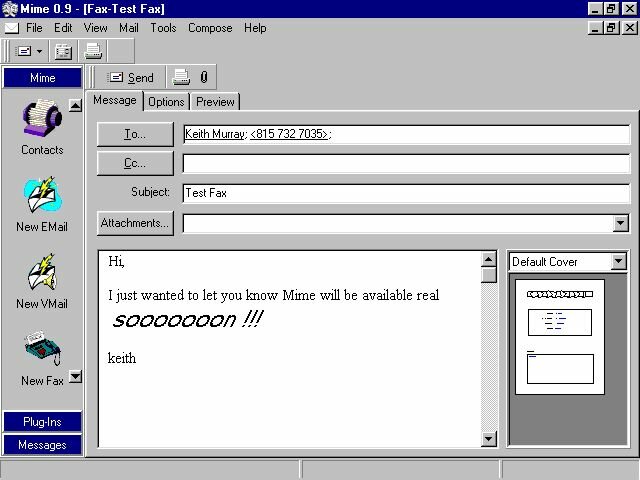This screenshot has height=480, width=640.
Task: Click the envelope icon left of File menu
Action: (11, 28)
